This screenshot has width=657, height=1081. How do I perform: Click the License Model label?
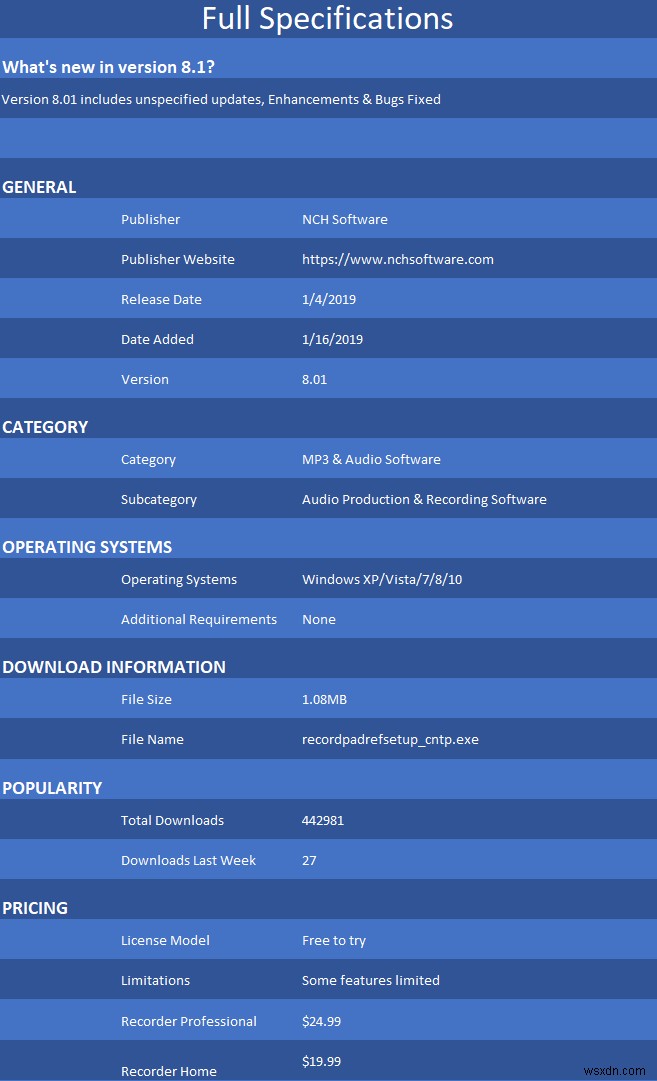165,940
